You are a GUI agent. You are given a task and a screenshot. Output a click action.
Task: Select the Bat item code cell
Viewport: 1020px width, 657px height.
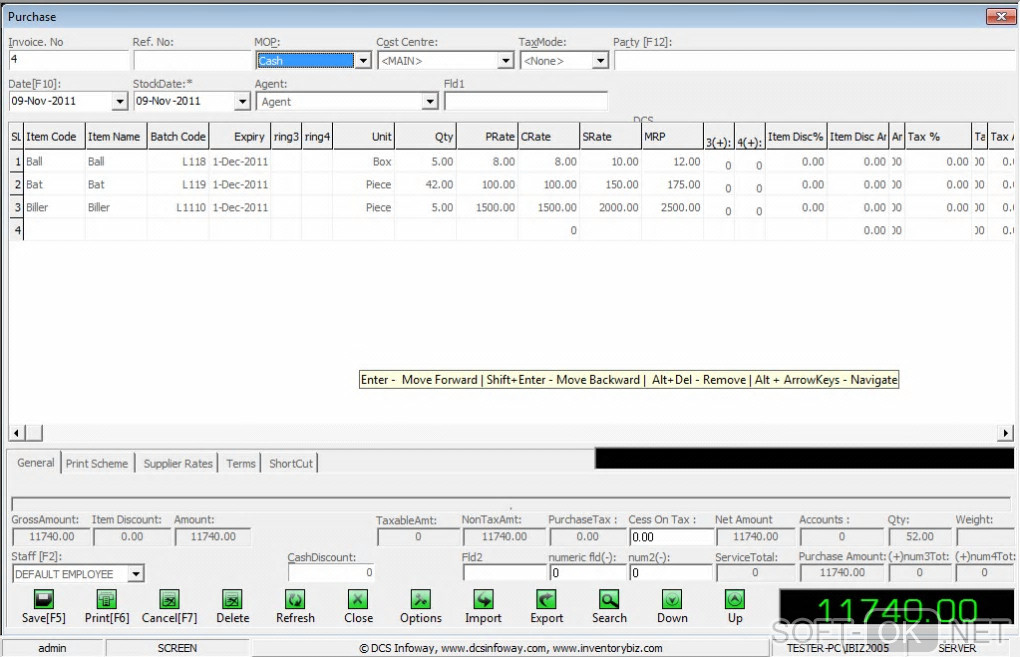(x=53, y=184)
